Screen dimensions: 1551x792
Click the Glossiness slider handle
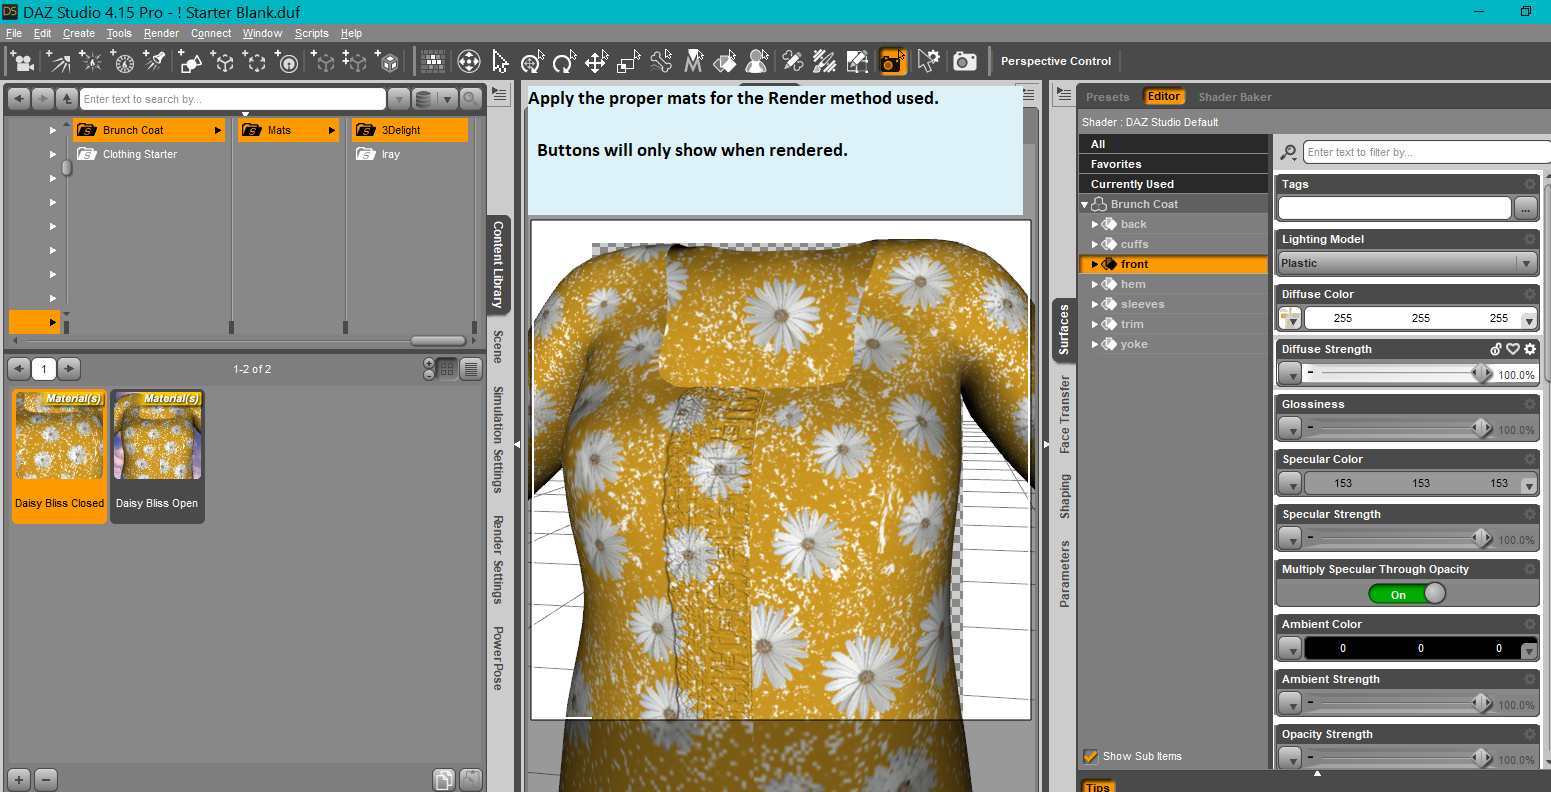(1481, 428)
